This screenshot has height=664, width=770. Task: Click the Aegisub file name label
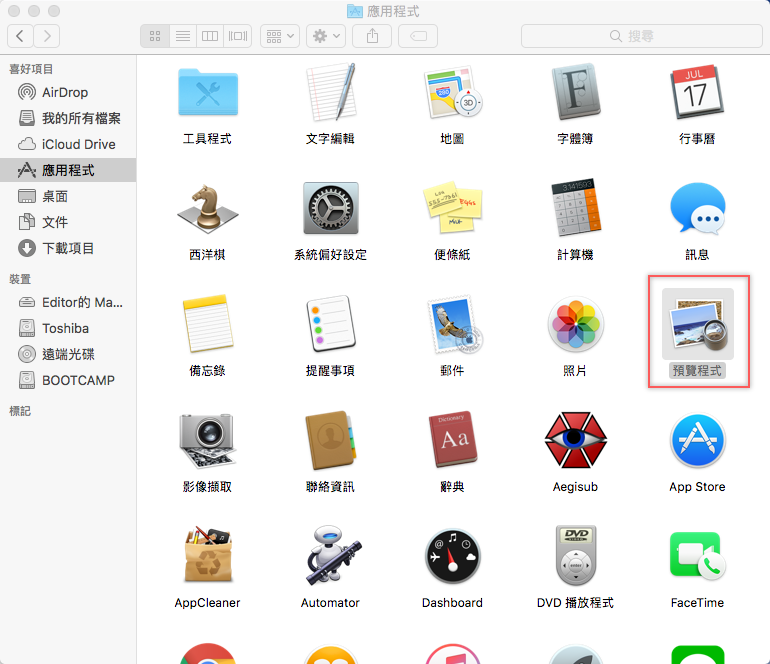pyautogui.click(x=576, y=487)
